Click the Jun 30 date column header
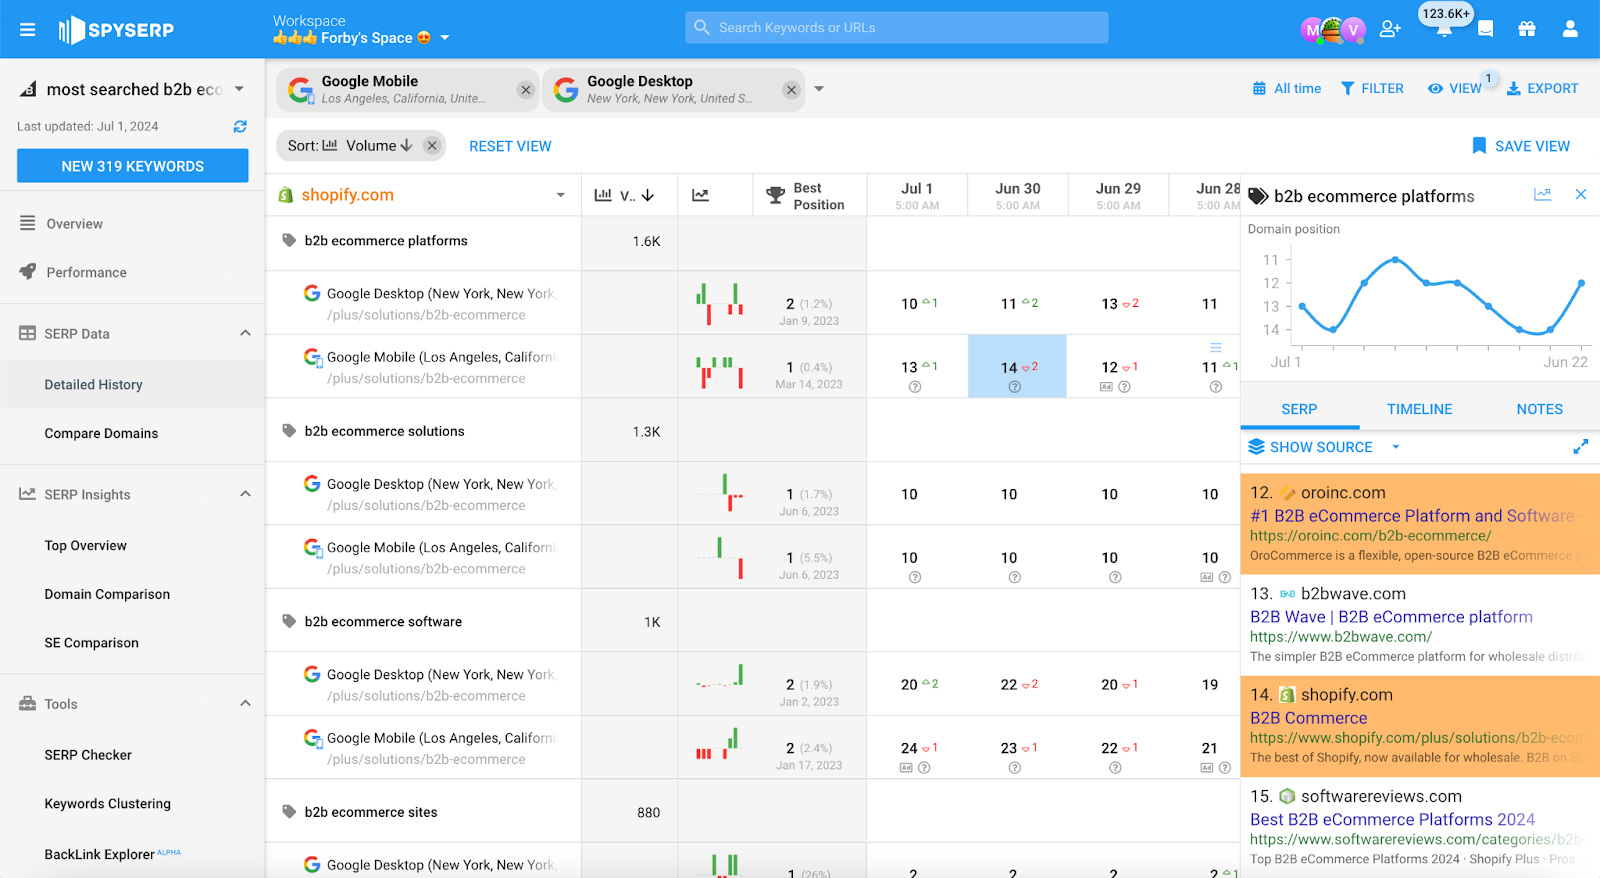Viewport: 1600px width, 878px height. pos(1018,195)
